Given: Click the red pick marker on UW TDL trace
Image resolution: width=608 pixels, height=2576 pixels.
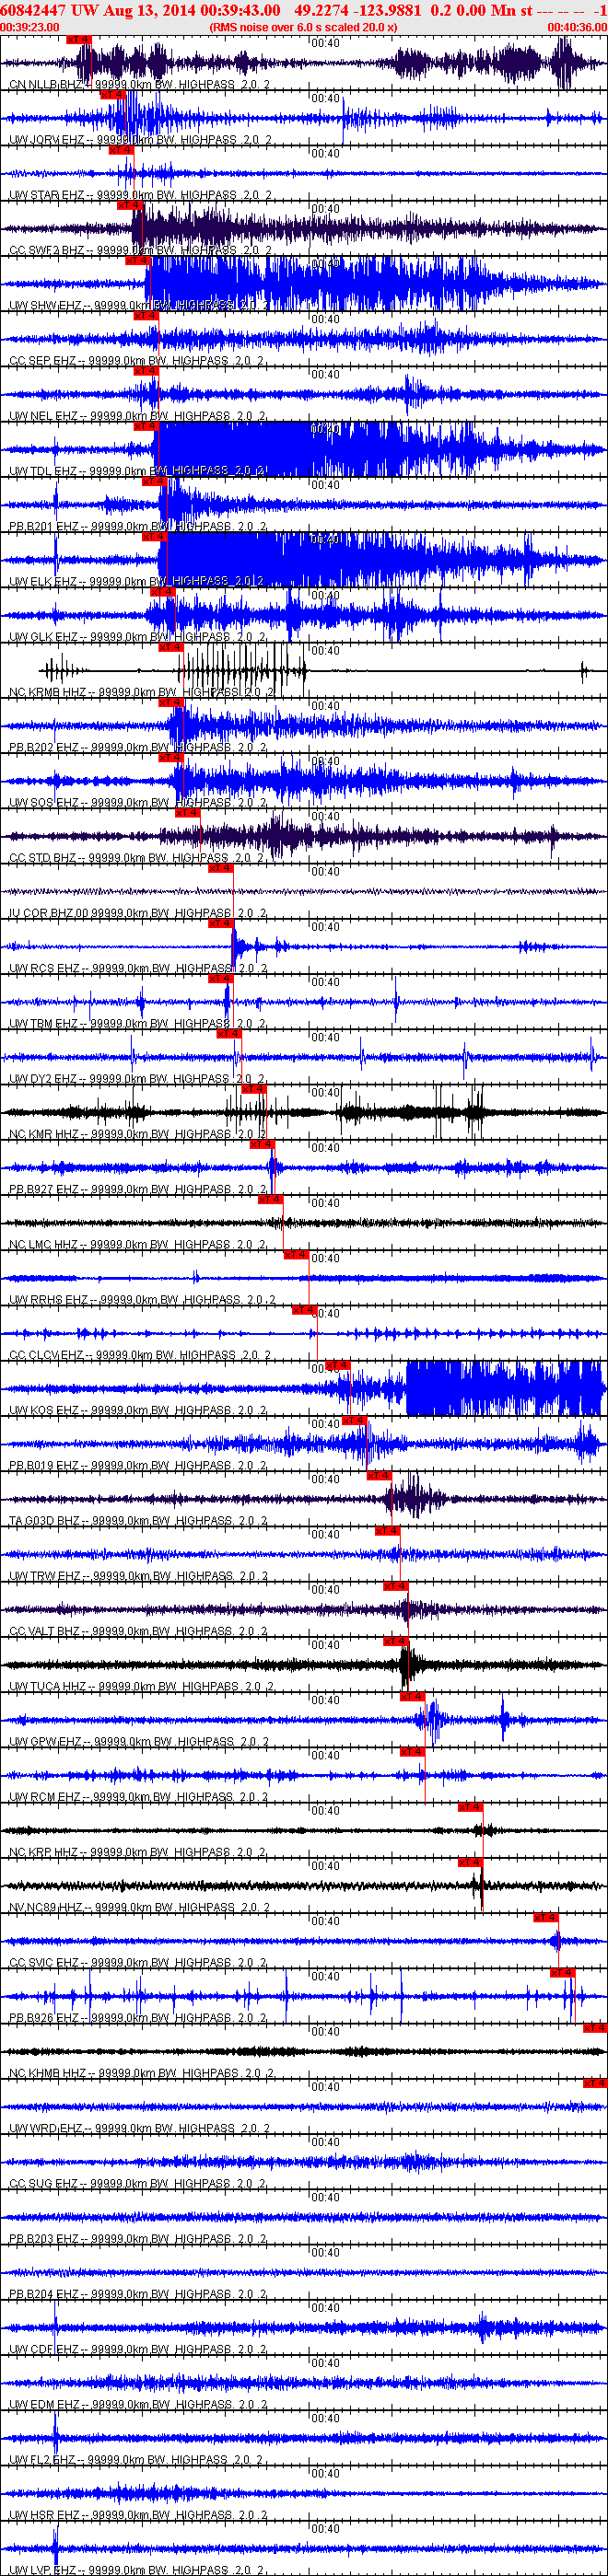Looking at the screenshot, I should point(145,426).
